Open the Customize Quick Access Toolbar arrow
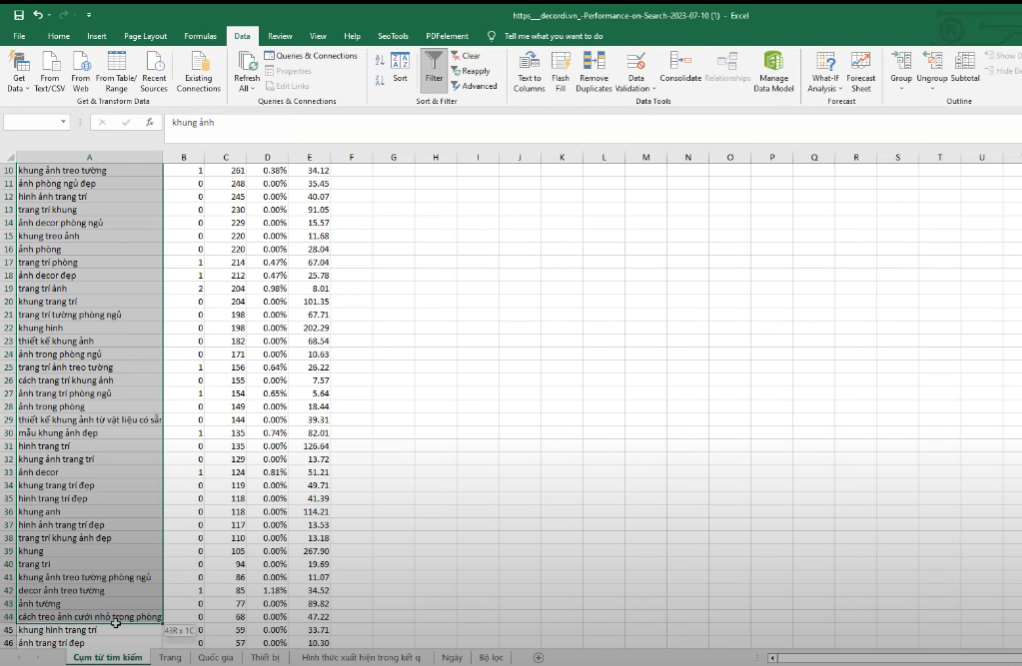The image size is (1022, 666). pos(89,15)
